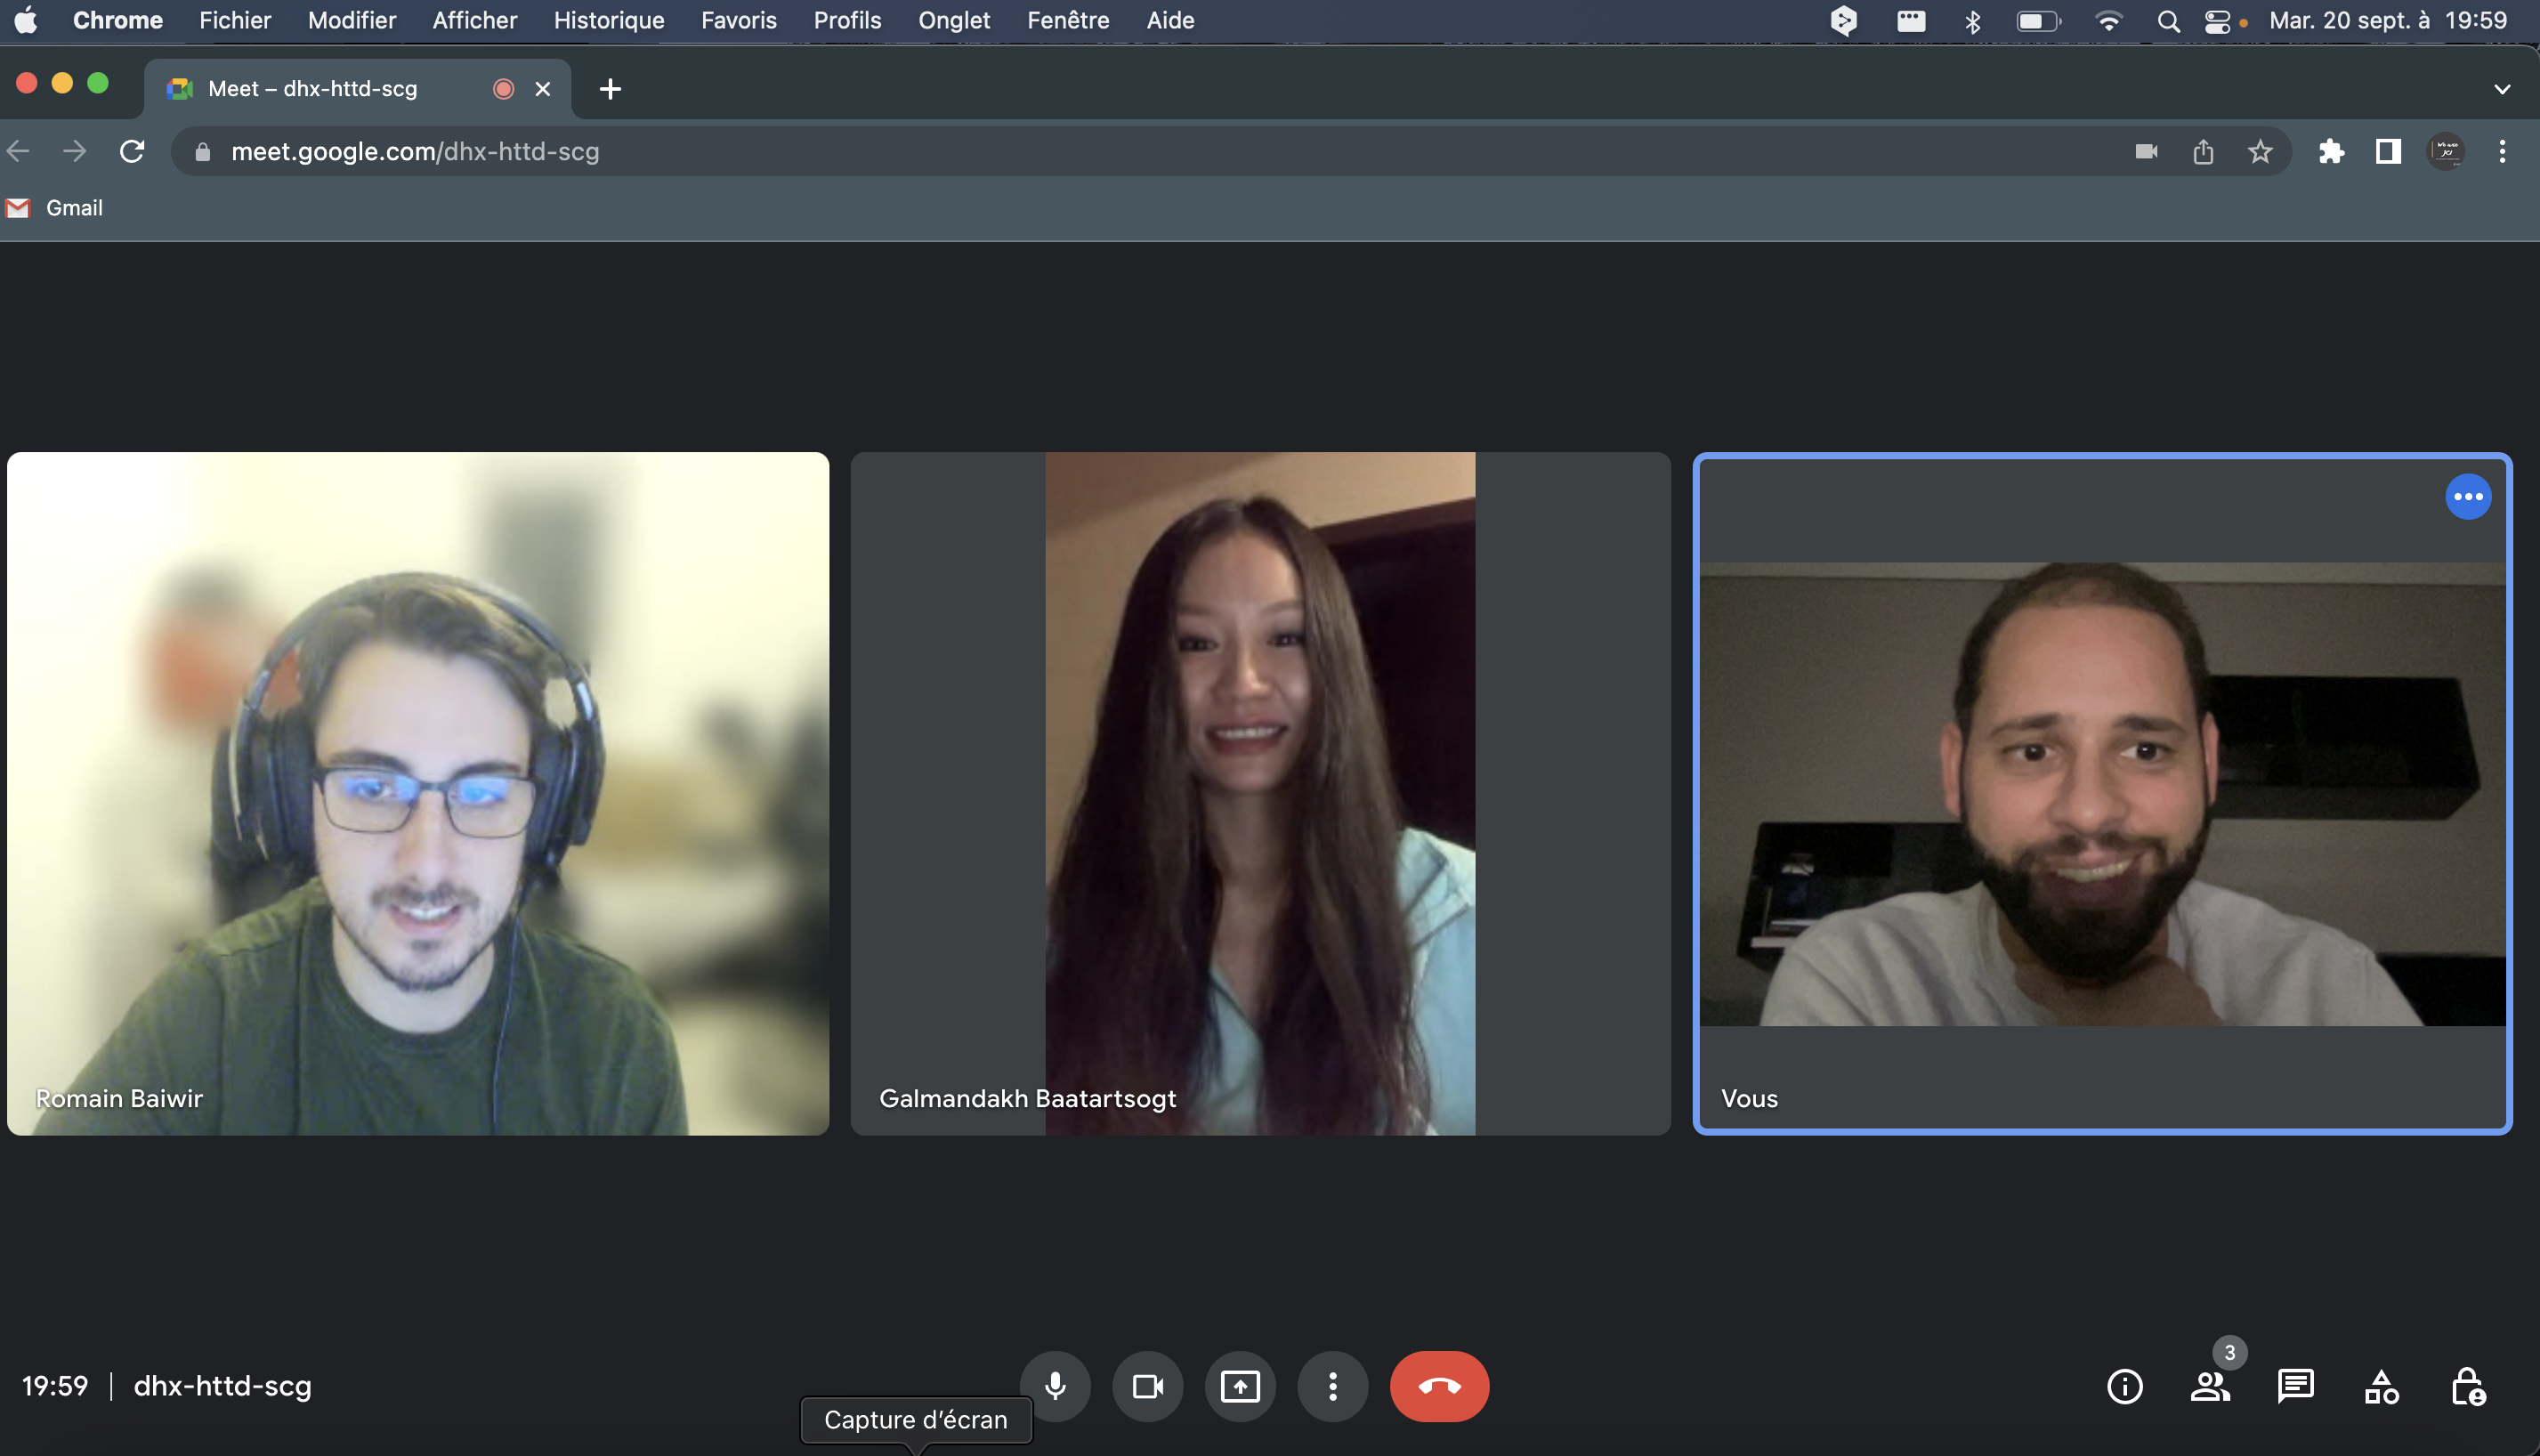Open the Modifier menu
Viewport: 2540px width, 1456px height.
[352, 20]
